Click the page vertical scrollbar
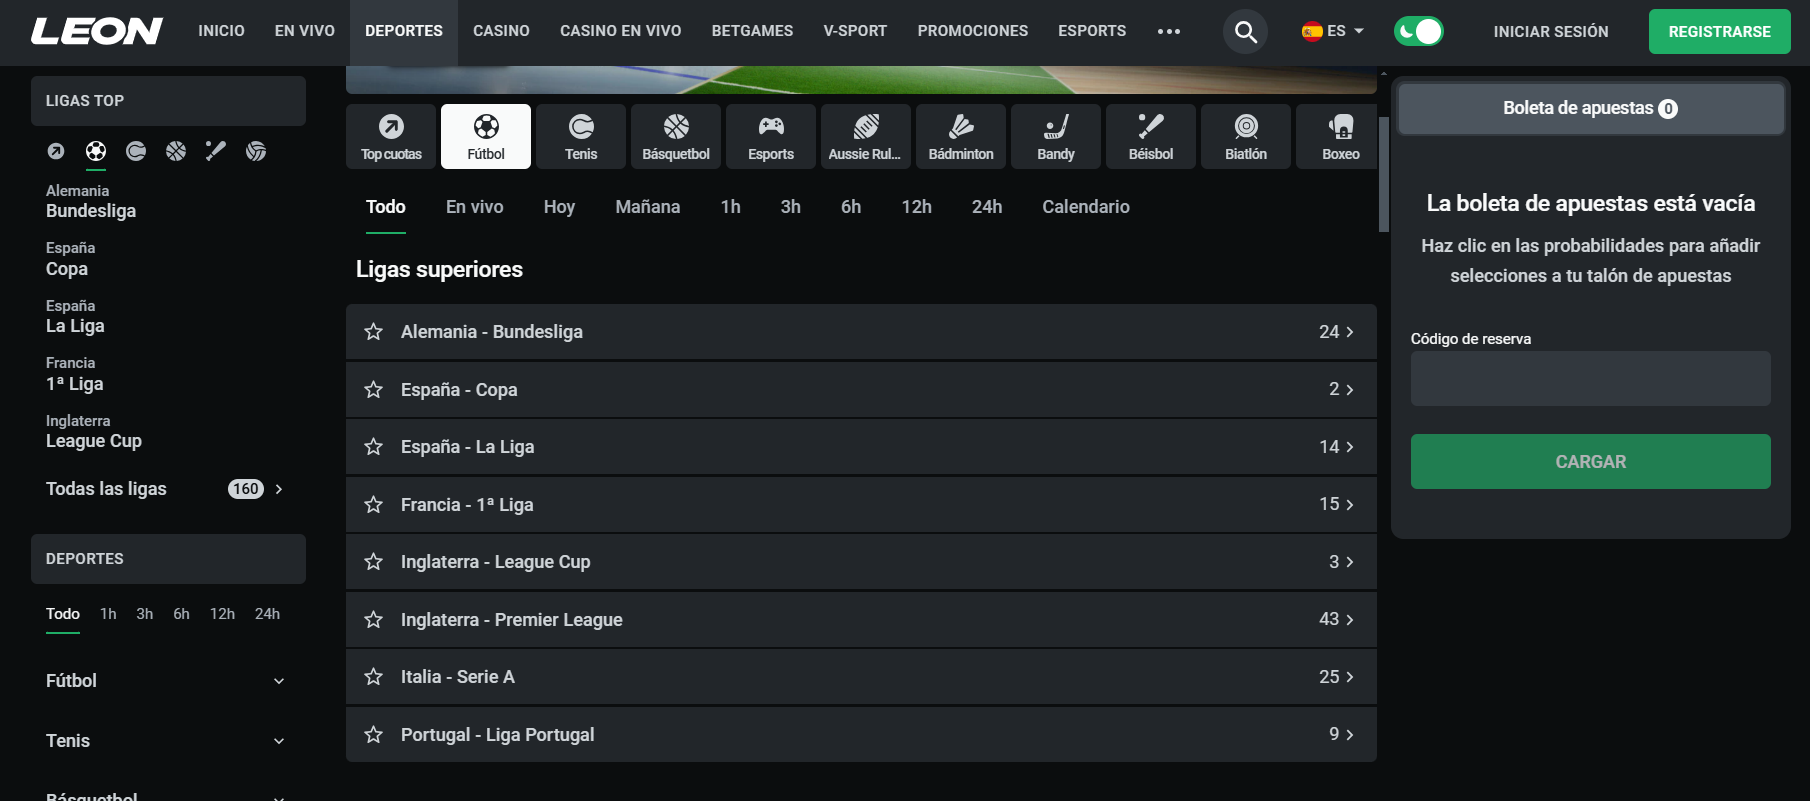Screen dimensions: 1810x801 point(1384,175)
